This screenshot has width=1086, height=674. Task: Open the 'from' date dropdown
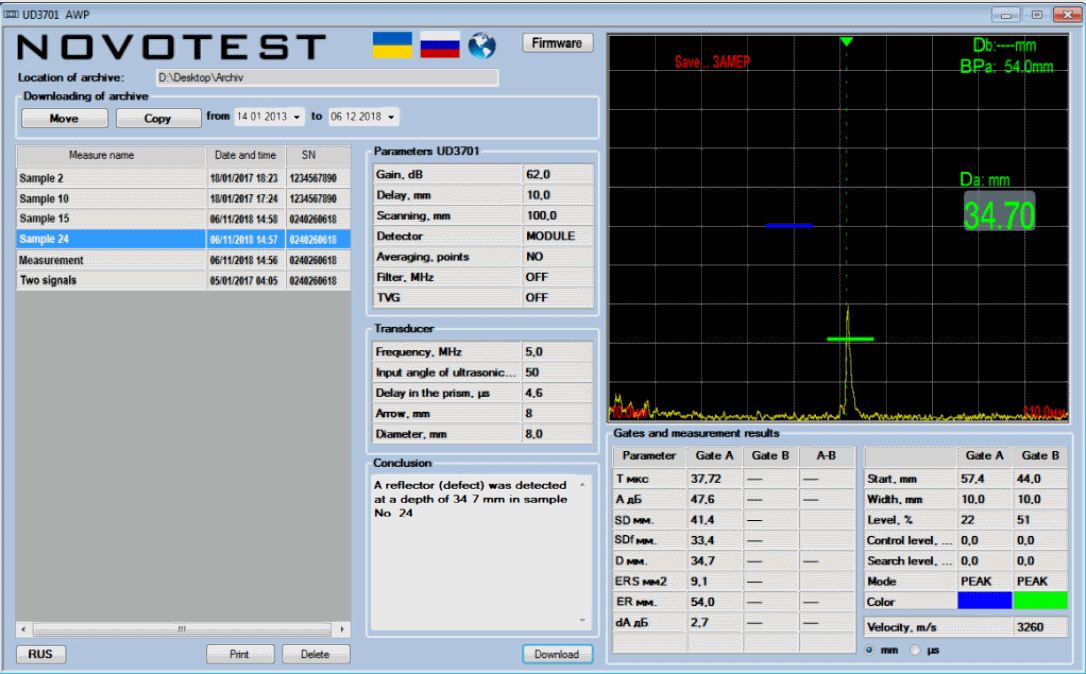click(296, 117)
